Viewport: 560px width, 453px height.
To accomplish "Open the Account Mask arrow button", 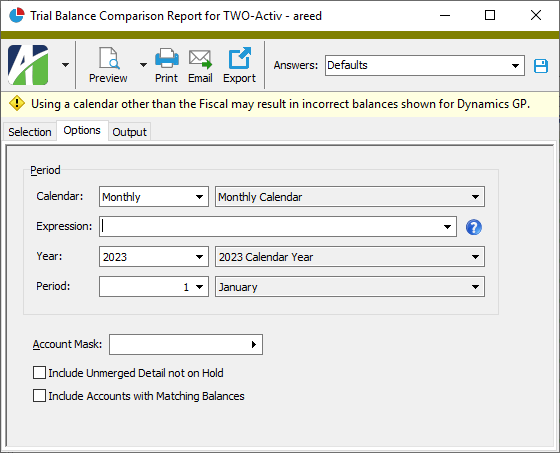I will (x=254, y=344).
